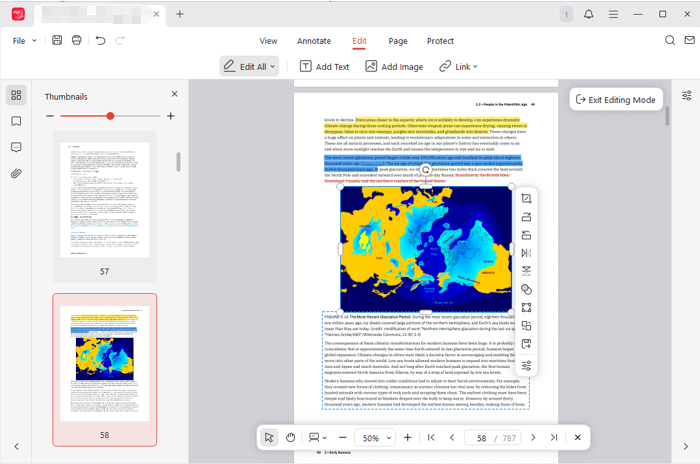Flip the image horizontally

[526, 253]
